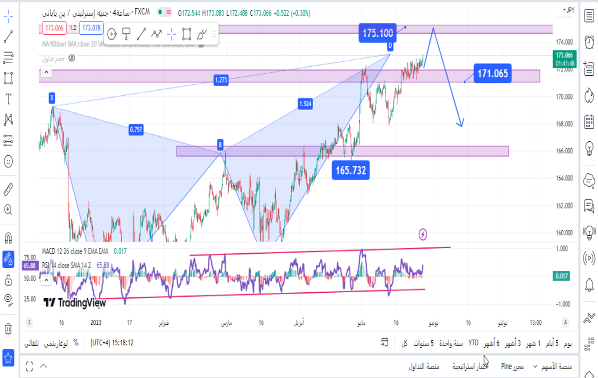The image size is (598, 378).
Task: Open the text annotation tool
Action: coord(8,99)
